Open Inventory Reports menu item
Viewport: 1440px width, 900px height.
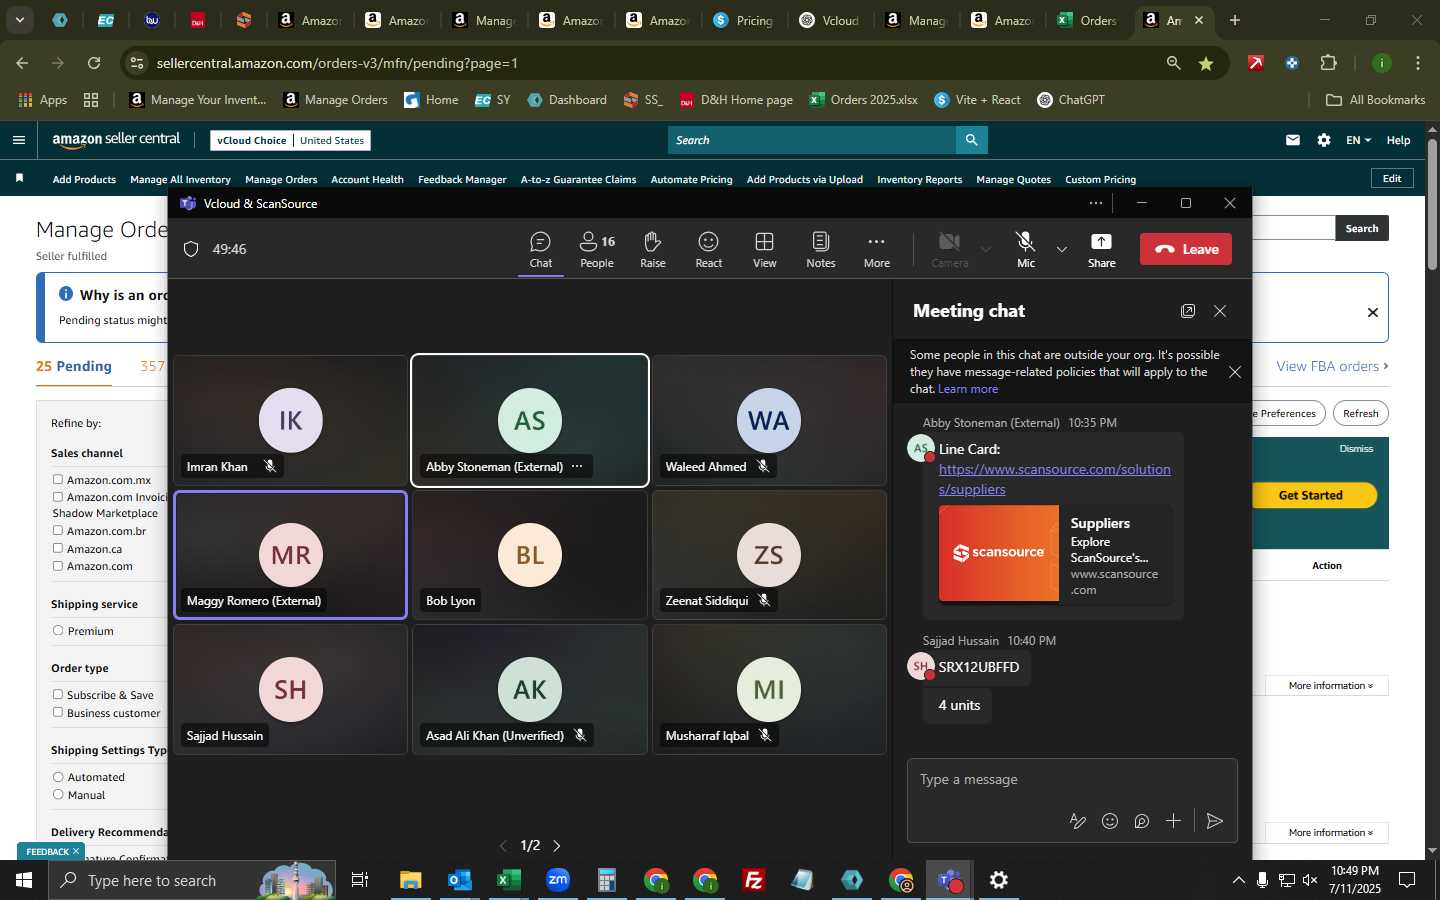click(x=919, y=180)
